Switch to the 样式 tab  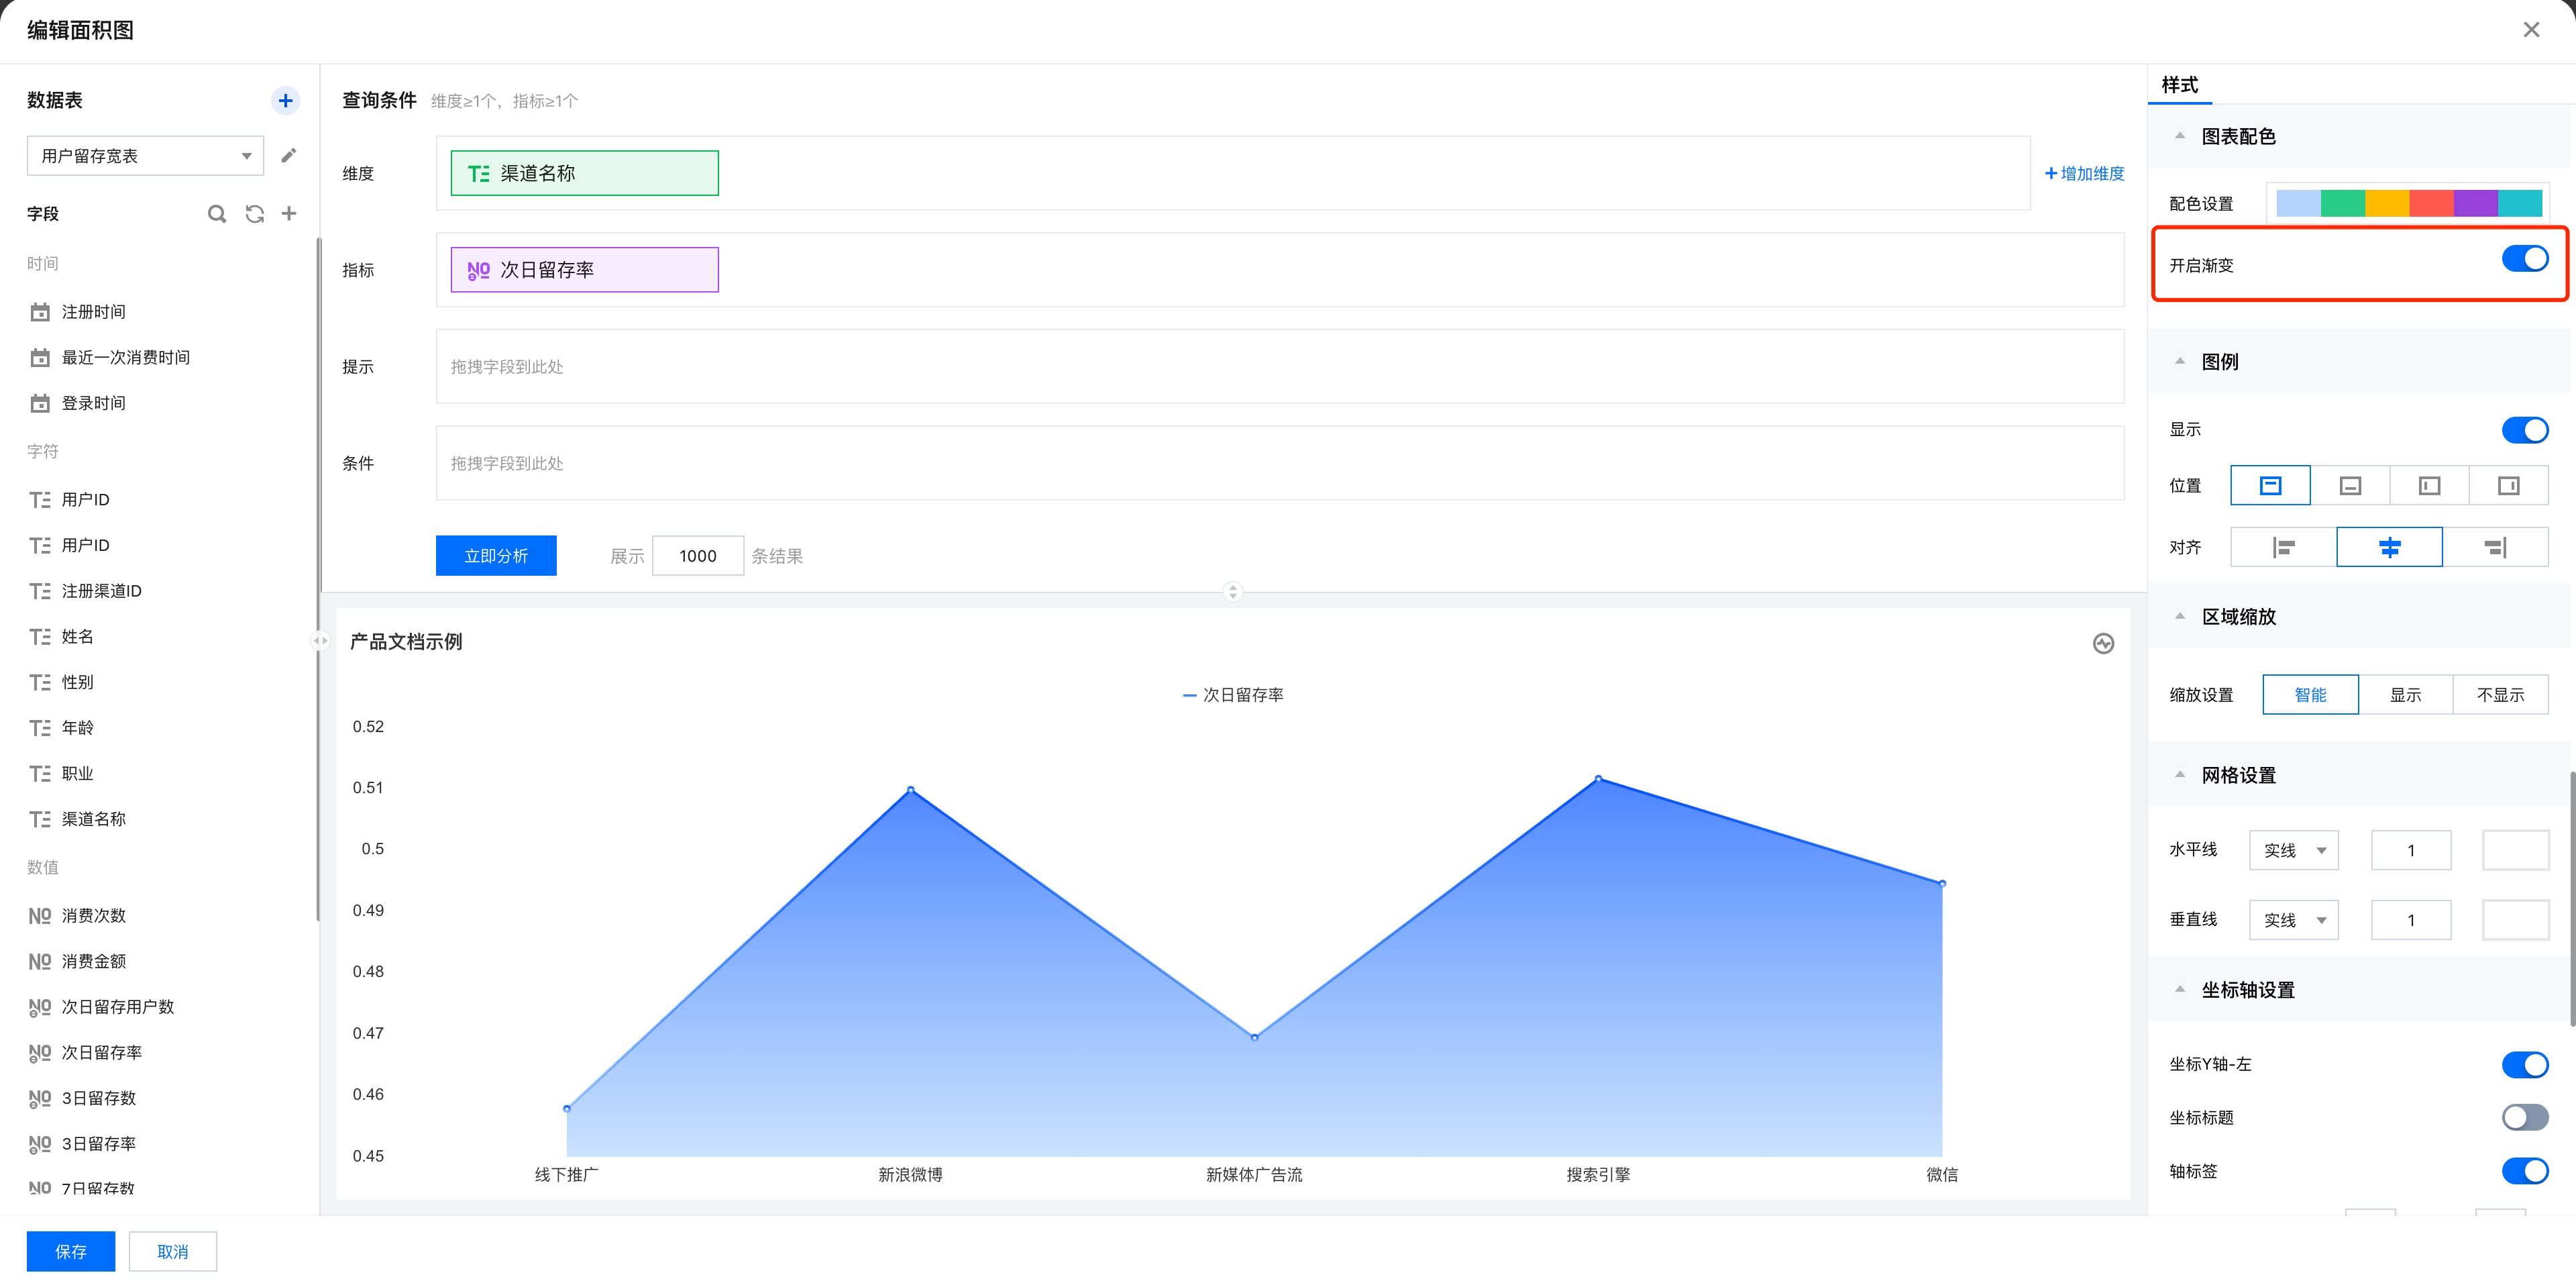(x=2179, y=85)
